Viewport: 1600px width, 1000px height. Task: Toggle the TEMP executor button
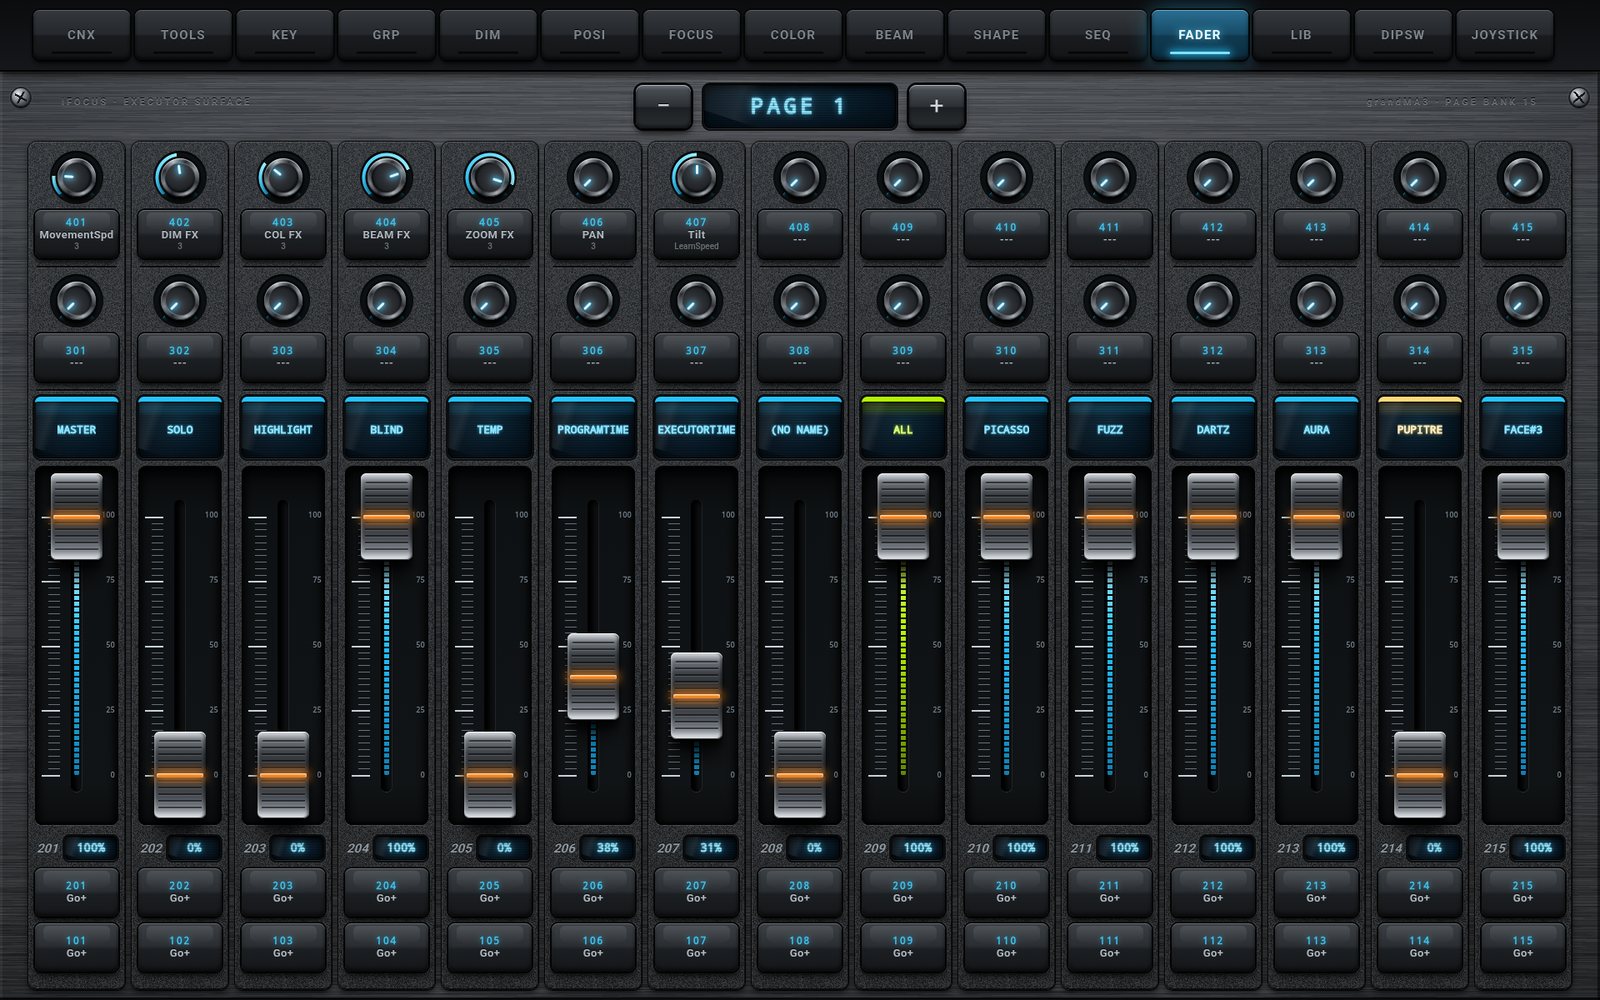click(x=489, y=428)
